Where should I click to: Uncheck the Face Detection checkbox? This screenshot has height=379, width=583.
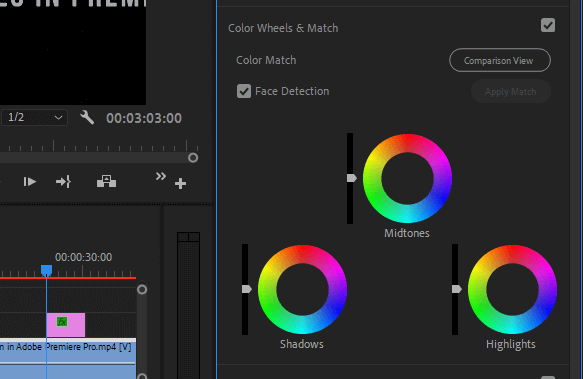coord(244,91)
